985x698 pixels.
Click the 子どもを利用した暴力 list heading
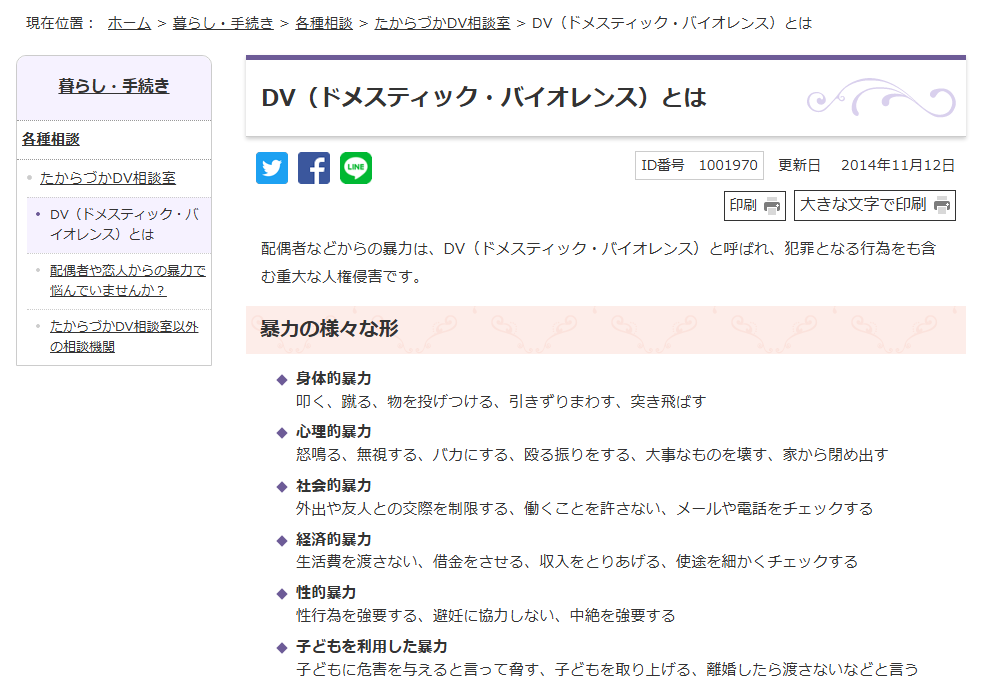371,646
